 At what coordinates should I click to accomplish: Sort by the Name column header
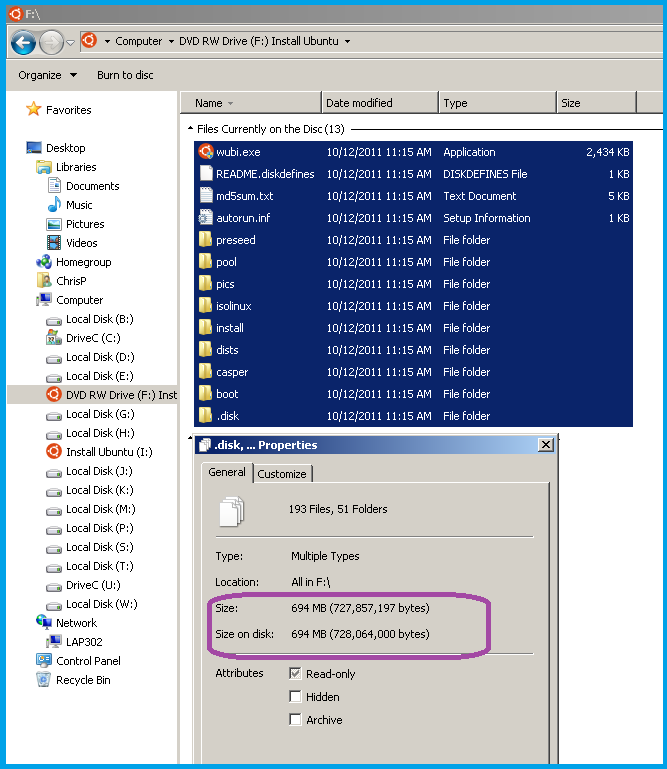point(251,103)
